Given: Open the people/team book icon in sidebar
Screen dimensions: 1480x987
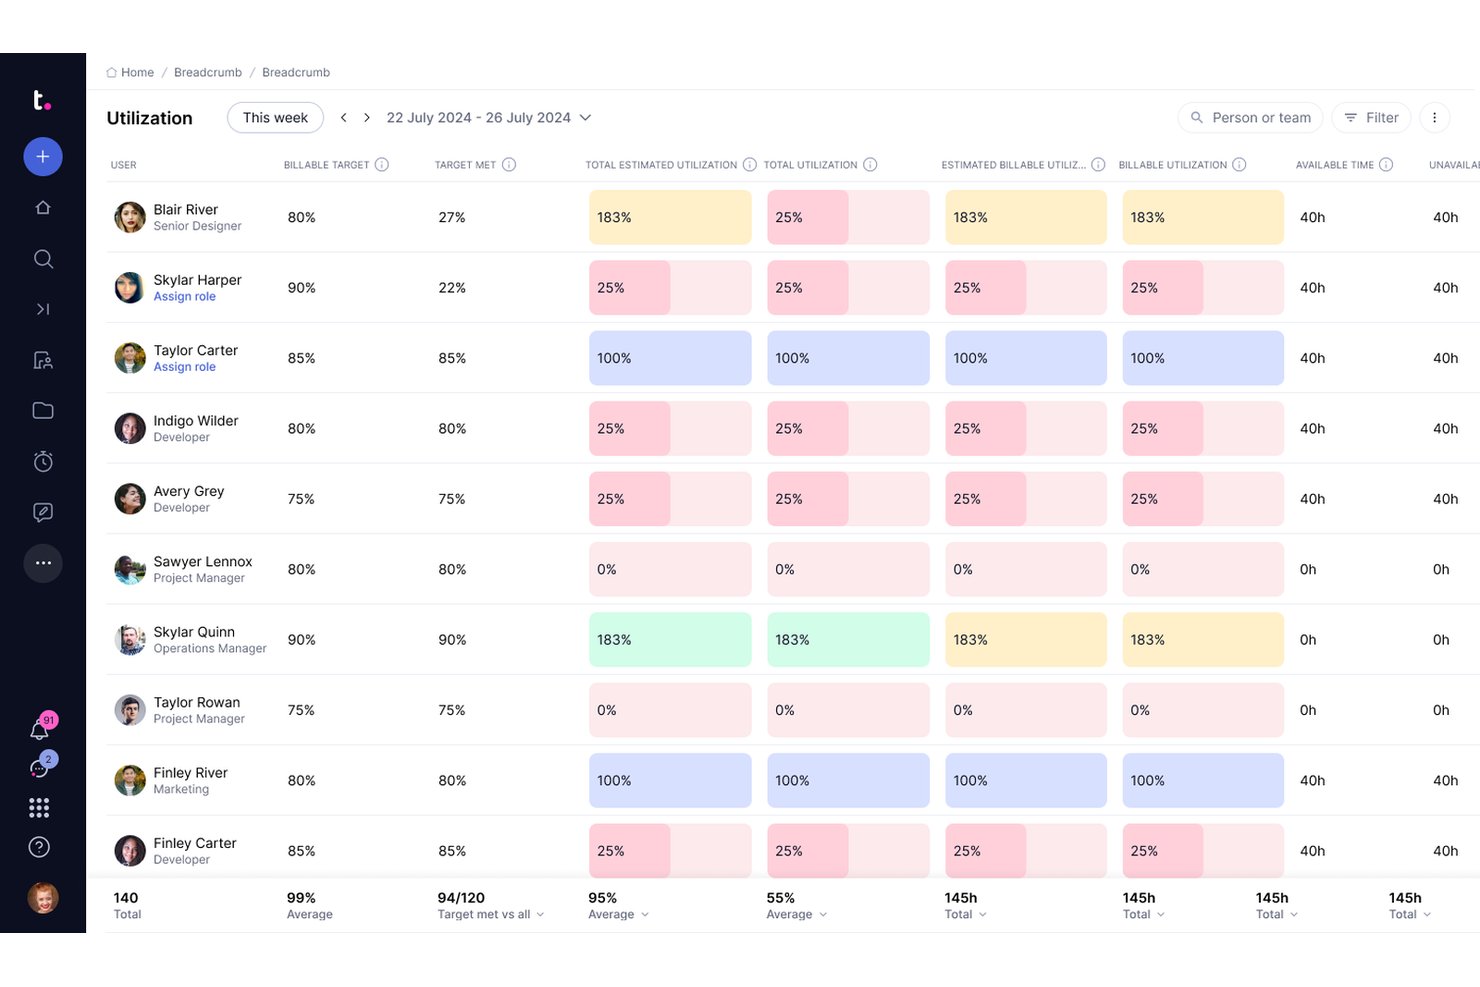Looking at the screenshot, I should (x=43, y=360).
